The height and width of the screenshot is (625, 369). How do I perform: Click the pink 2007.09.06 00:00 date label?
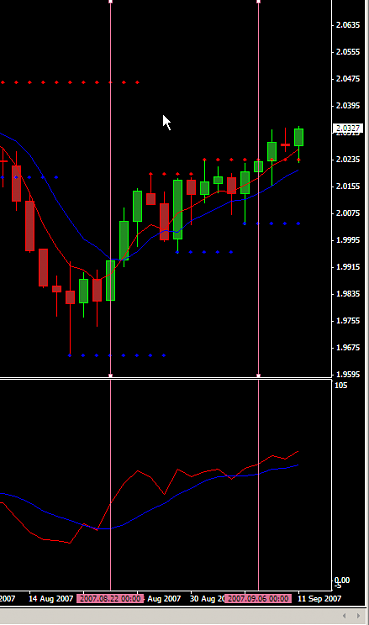point(258,599)
